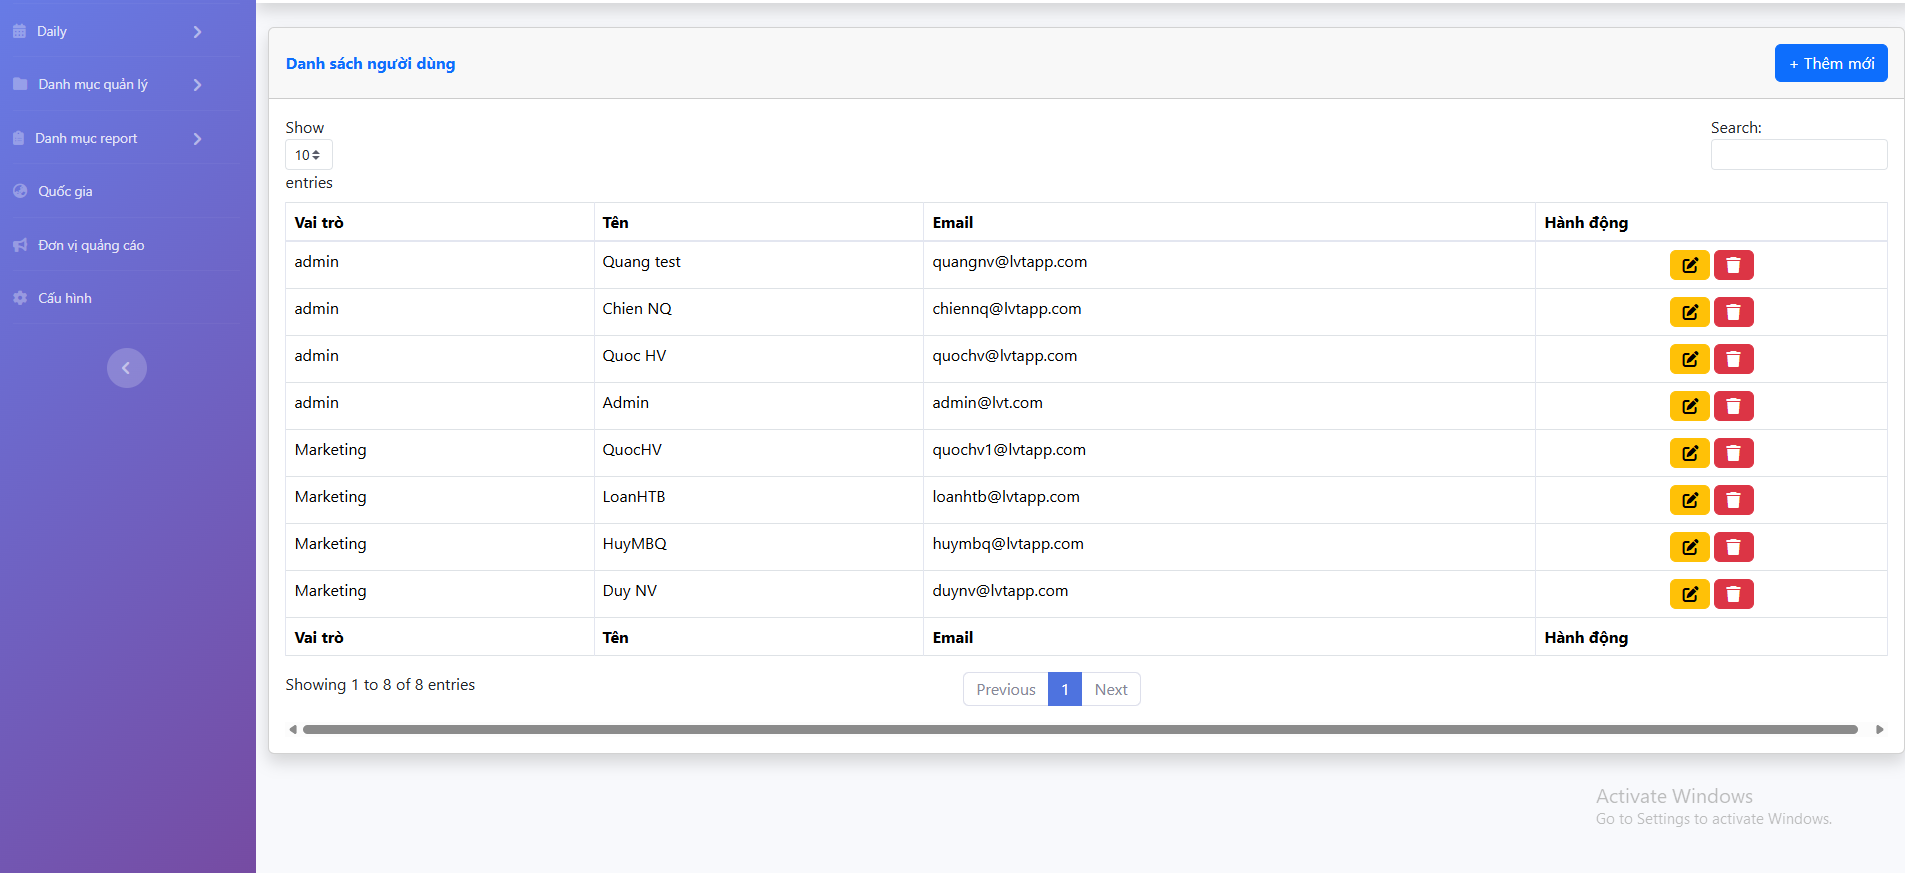1905x873 pixels.
Task: Go to Next page of results
Action: (1110, 689)
